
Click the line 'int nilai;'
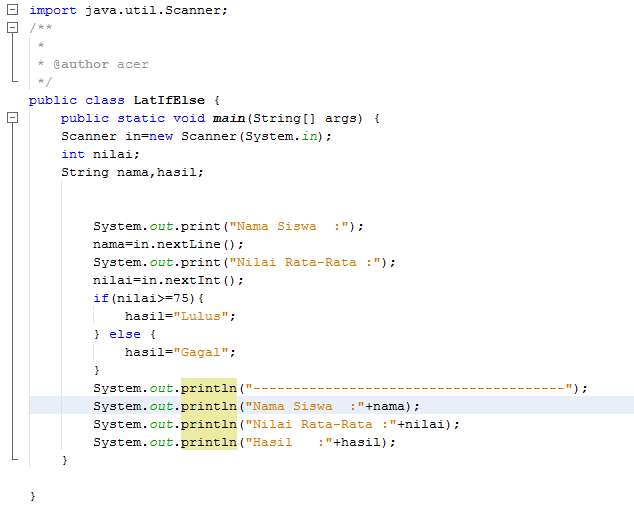[100, 154]
